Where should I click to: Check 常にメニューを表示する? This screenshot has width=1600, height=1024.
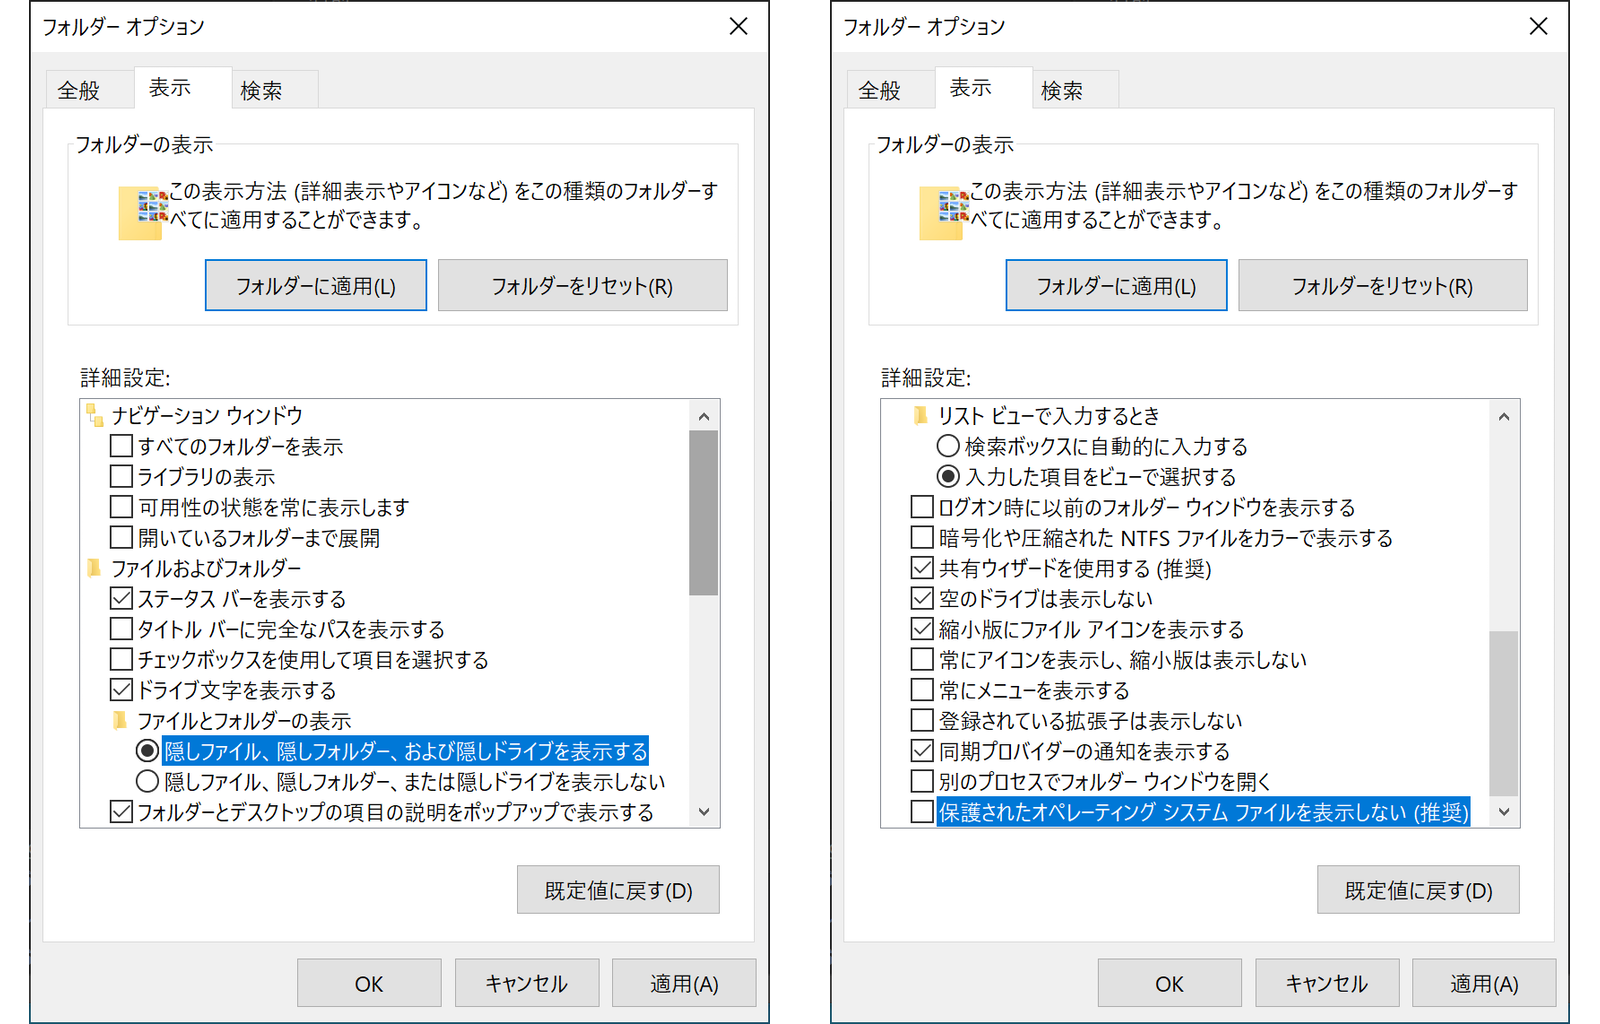coord(922,690)
